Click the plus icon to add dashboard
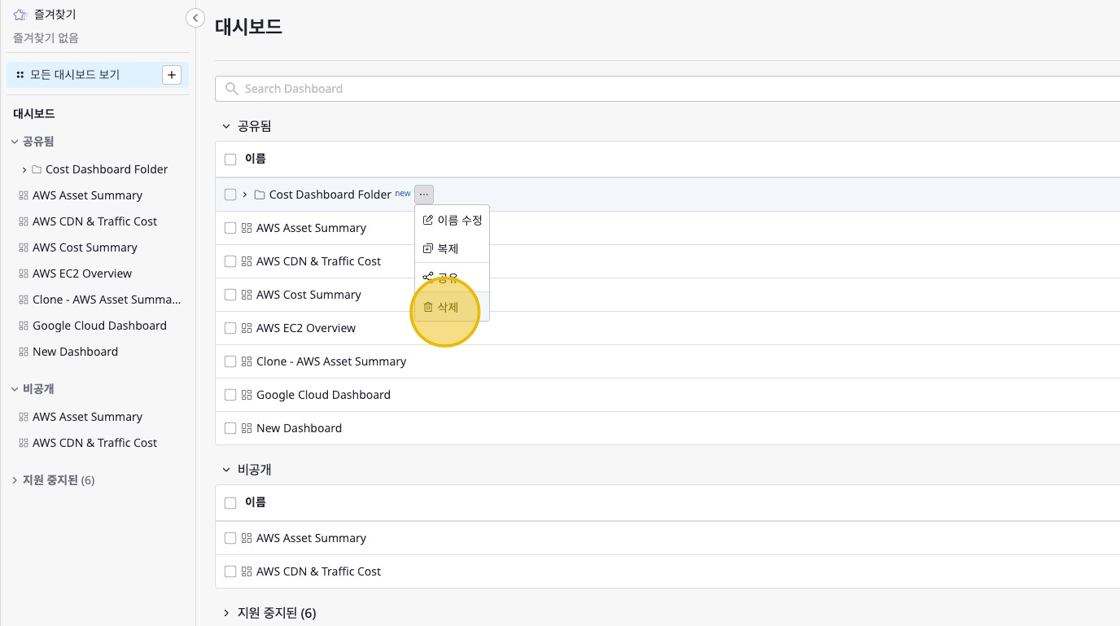 click(x=172, y=75)
